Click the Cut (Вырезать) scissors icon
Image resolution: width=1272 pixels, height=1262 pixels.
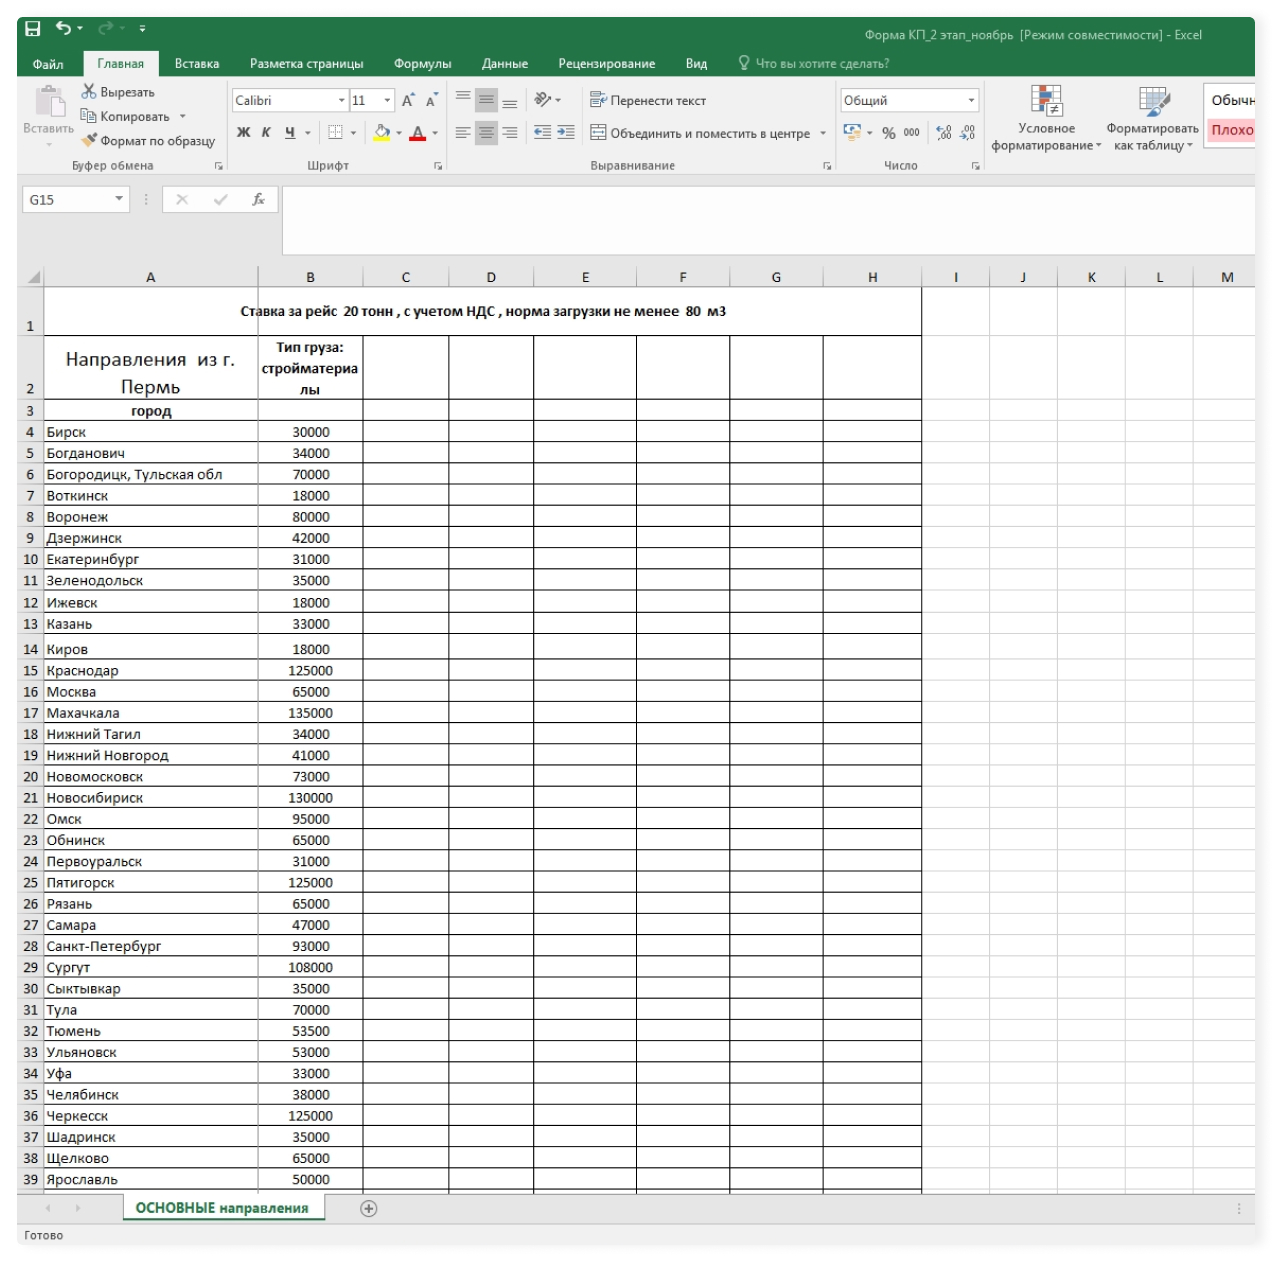point(89,92)
